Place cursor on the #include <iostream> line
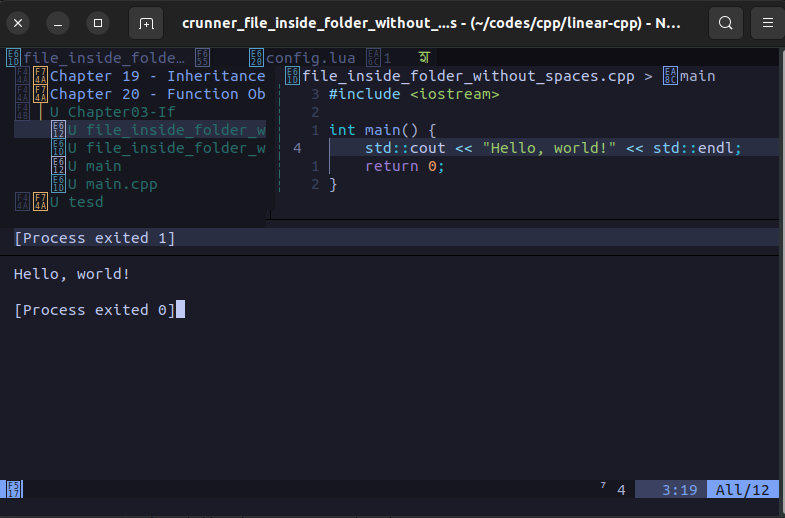 pos(414,94)
